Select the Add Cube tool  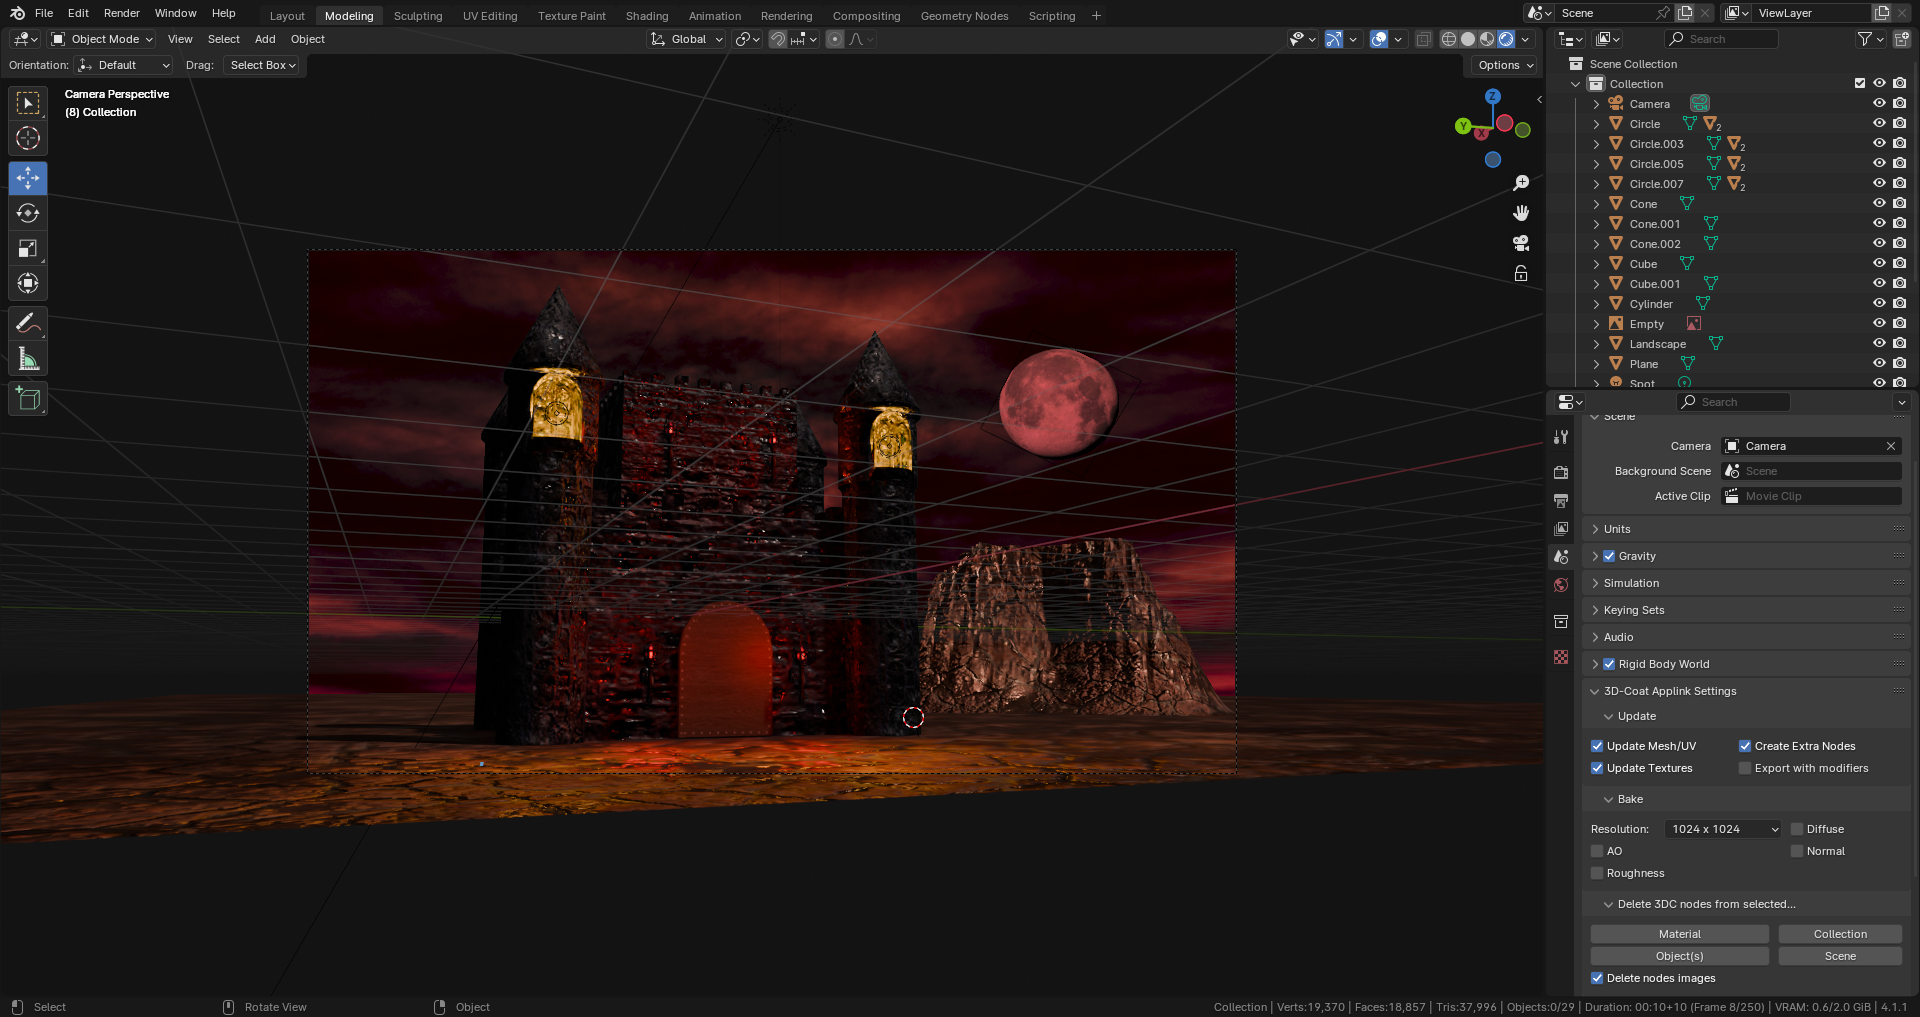pyautogui.click(x=28, y=399)
